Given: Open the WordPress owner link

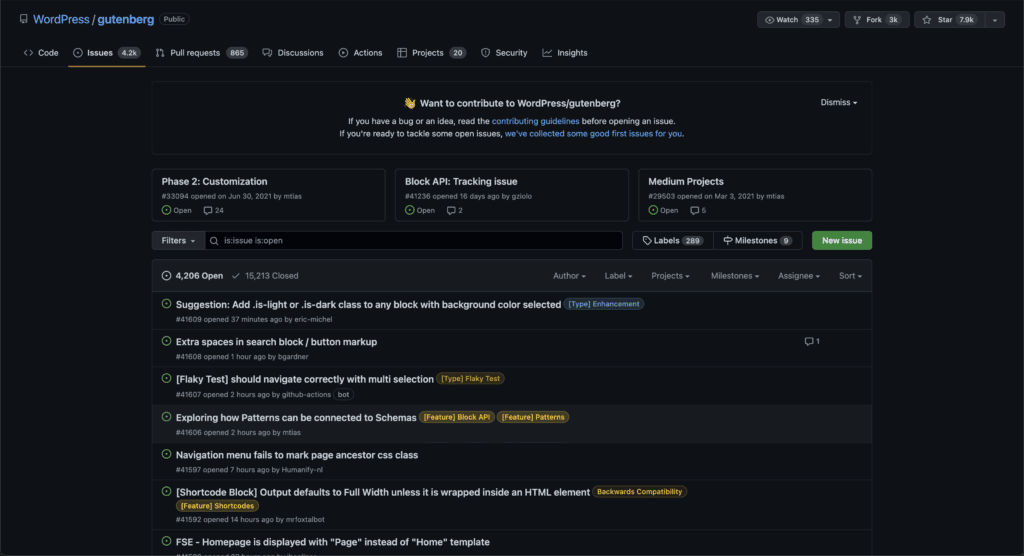Looking at the screenshot, I should [x=61, y=20].
